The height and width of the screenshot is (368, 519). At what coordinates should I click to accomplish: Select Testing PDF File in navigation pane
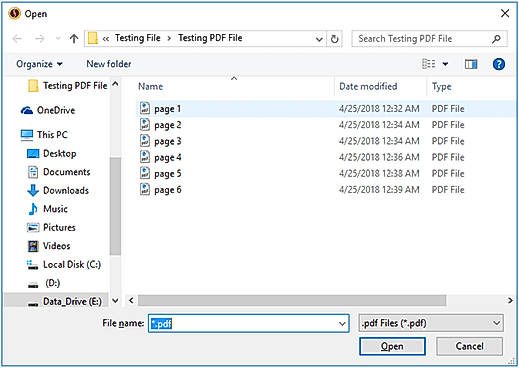coord(68,86)
